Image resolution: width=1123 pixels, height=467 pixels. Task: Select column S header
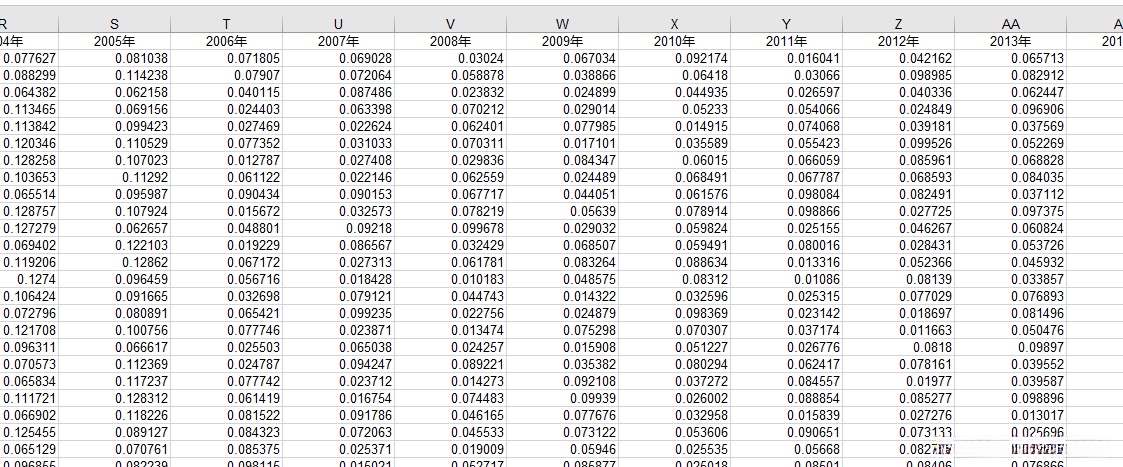coord(115,24)
